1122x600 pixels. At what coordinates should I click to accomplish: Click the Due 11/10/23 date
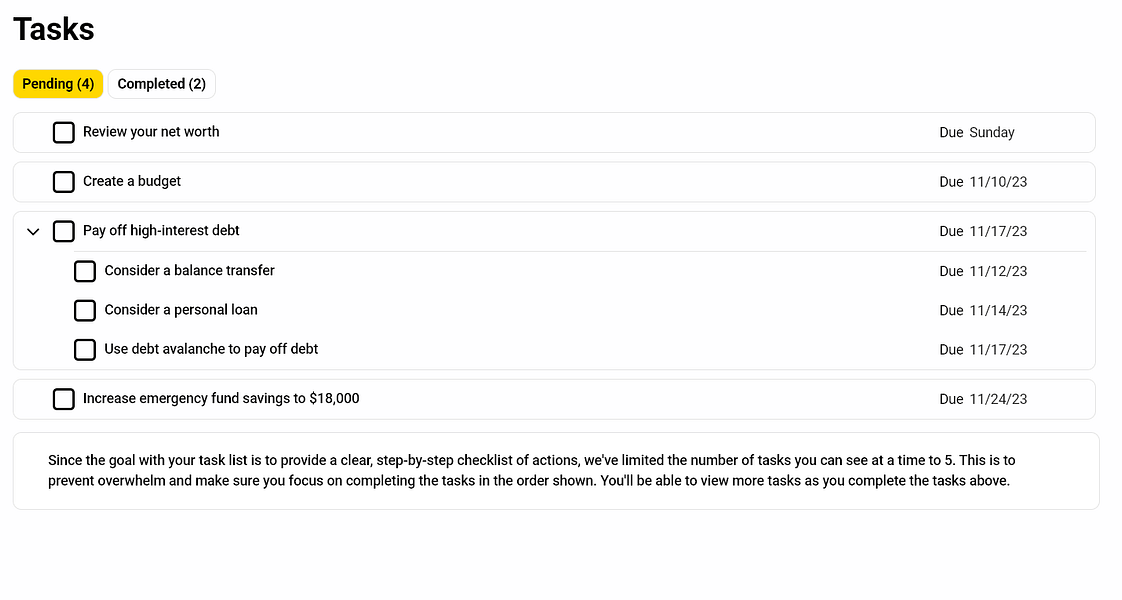pyautogui.click(x=983, y=182)
